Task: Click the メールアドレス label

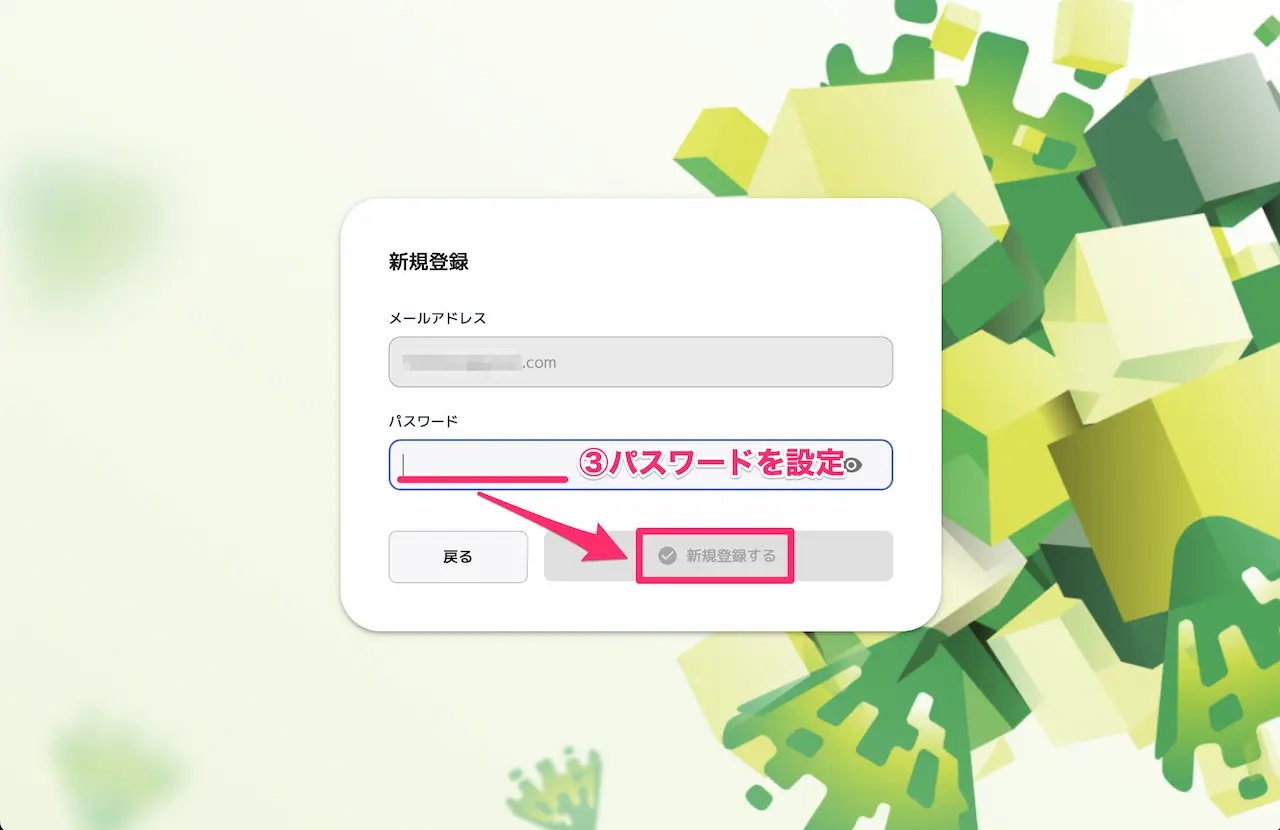Action: point(437,318)
